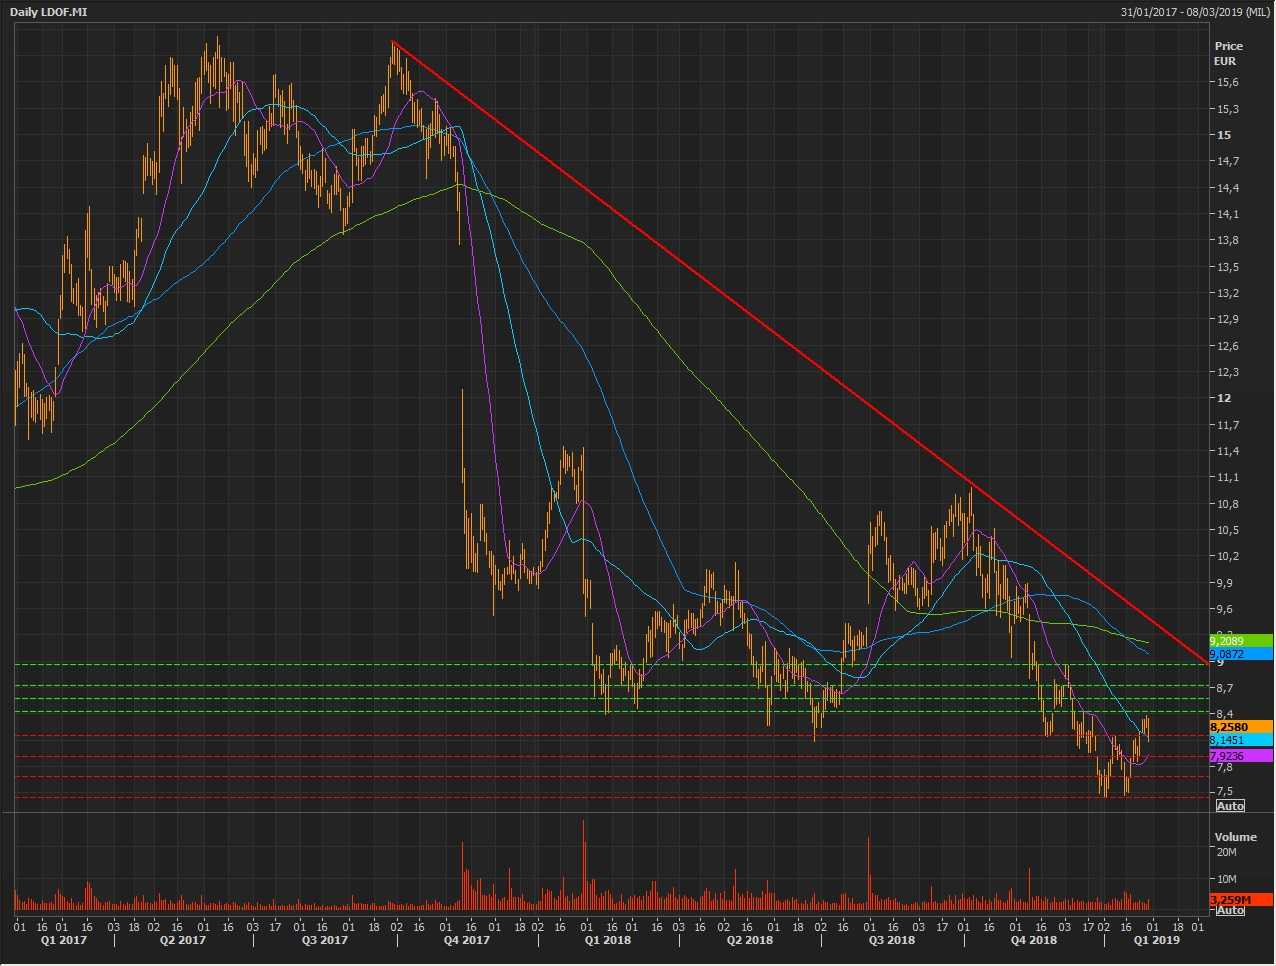Click the Volume pane label

coord(1235,837)
